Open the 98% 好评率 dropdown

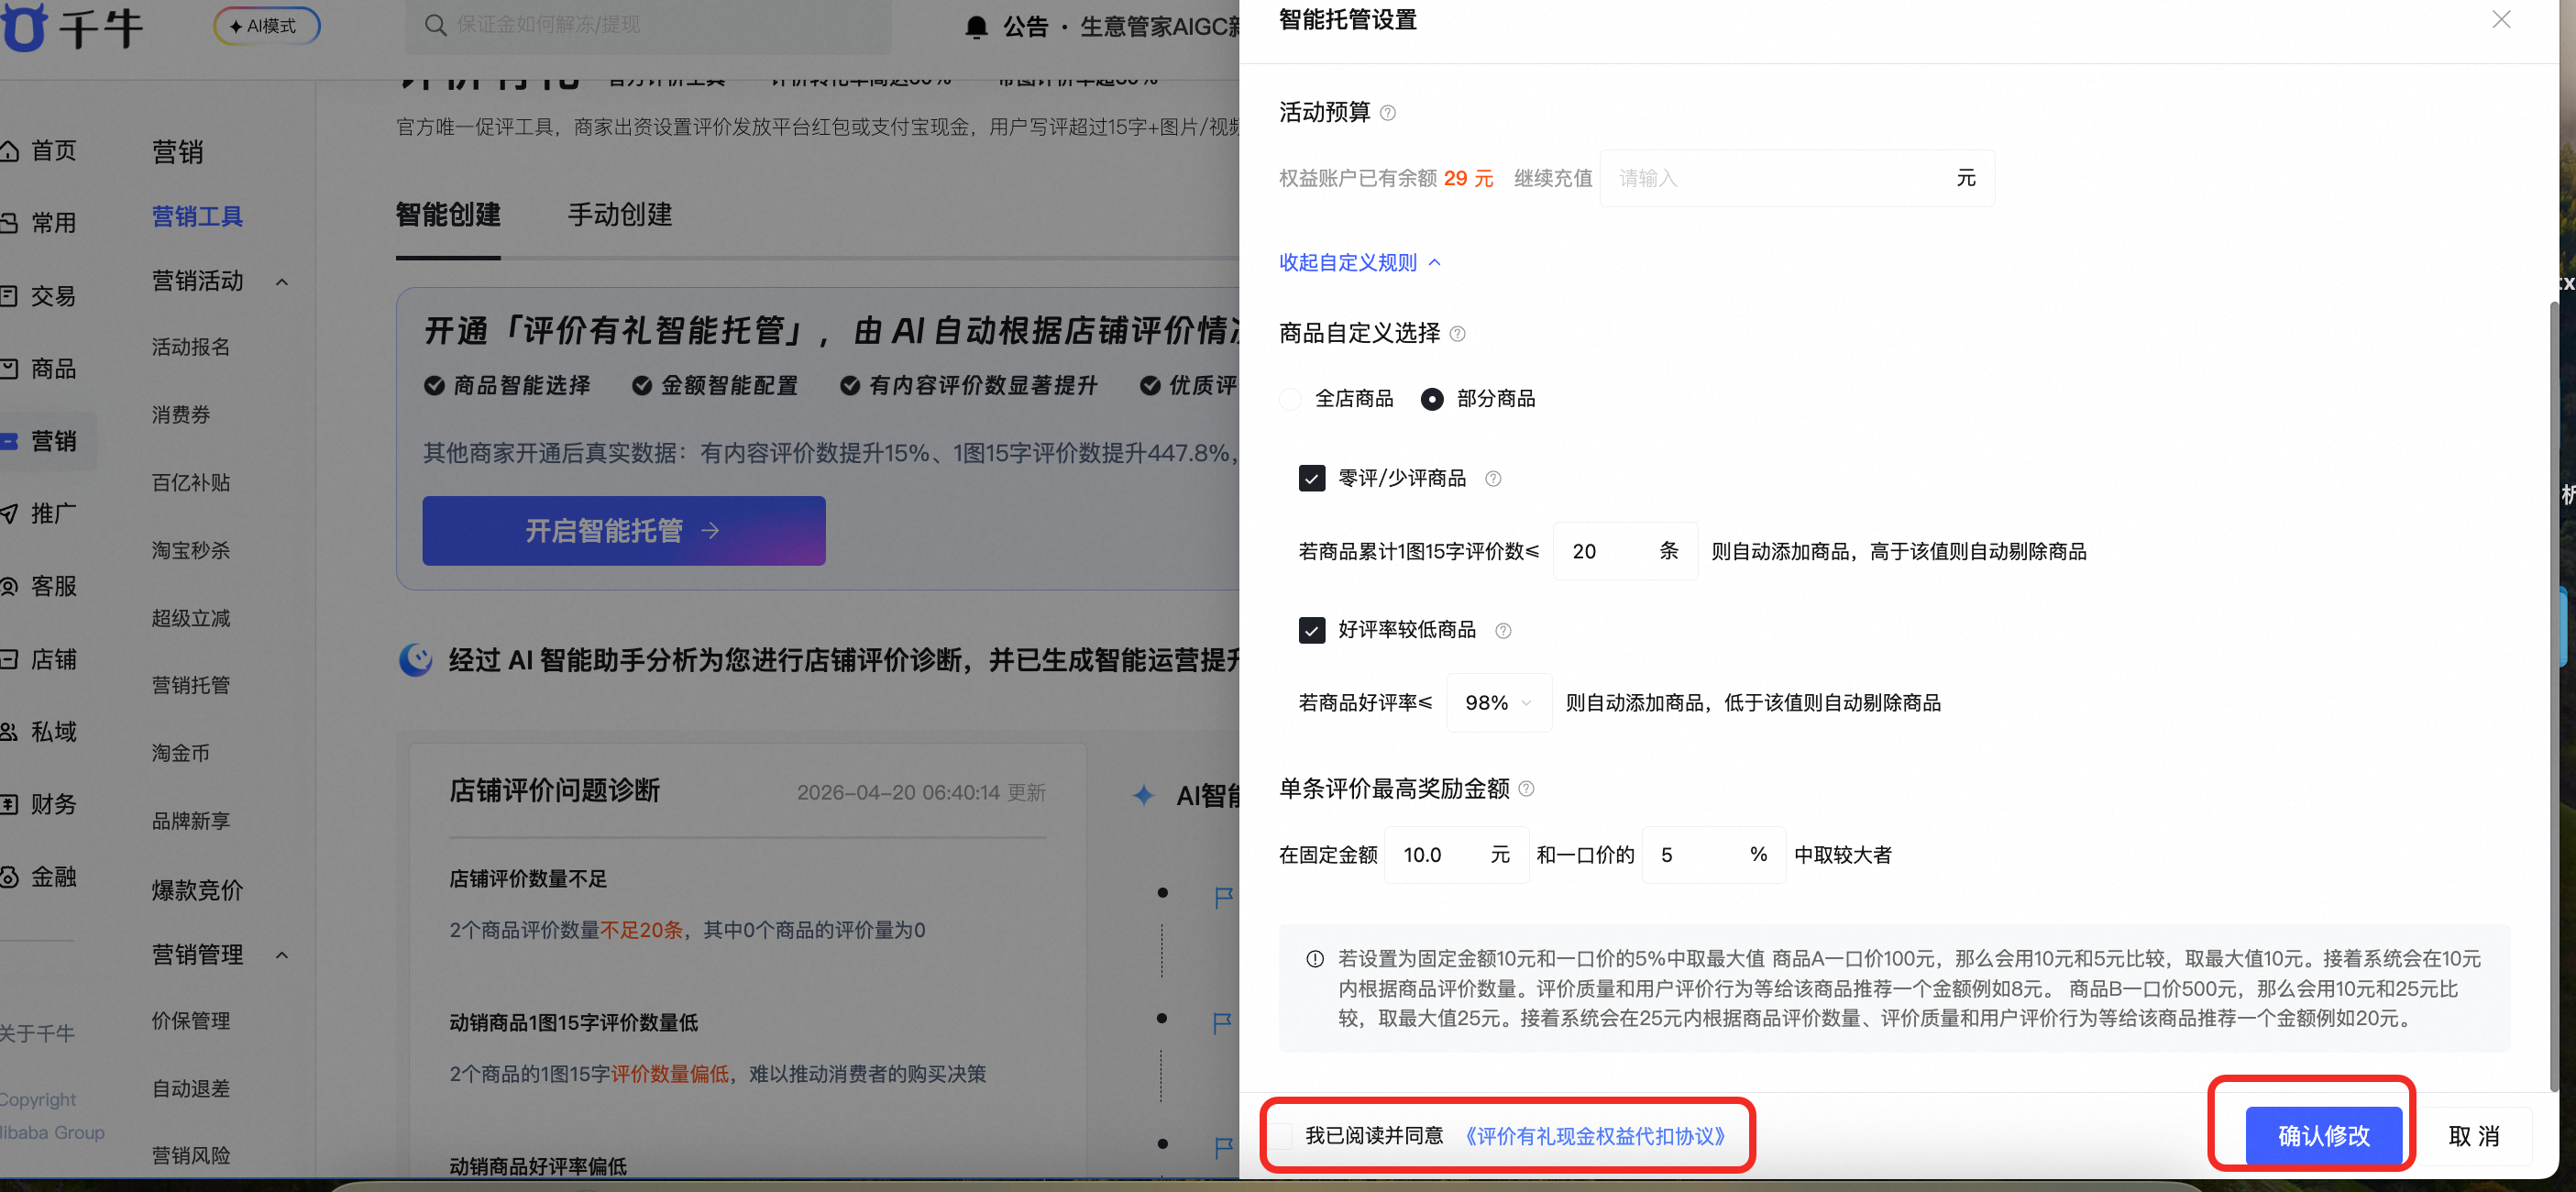click(x=1498, y=703)
